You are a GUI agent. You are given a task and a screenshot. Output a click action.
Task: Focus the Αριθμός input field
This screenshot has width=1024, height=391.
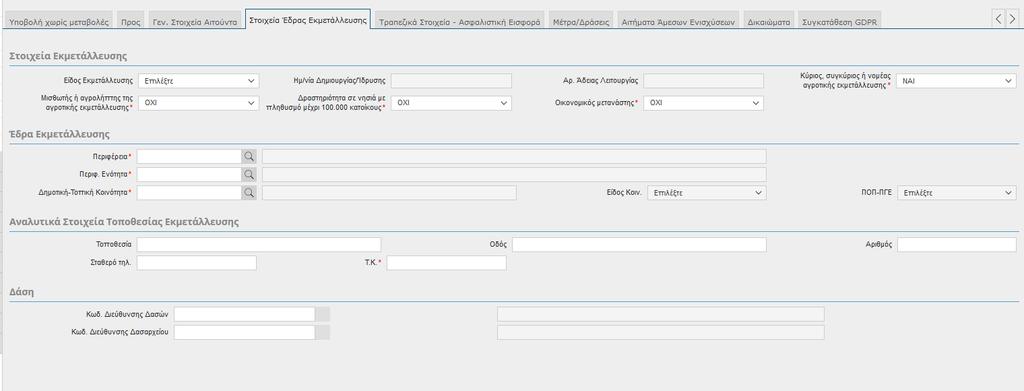click(x=957, y=245)
